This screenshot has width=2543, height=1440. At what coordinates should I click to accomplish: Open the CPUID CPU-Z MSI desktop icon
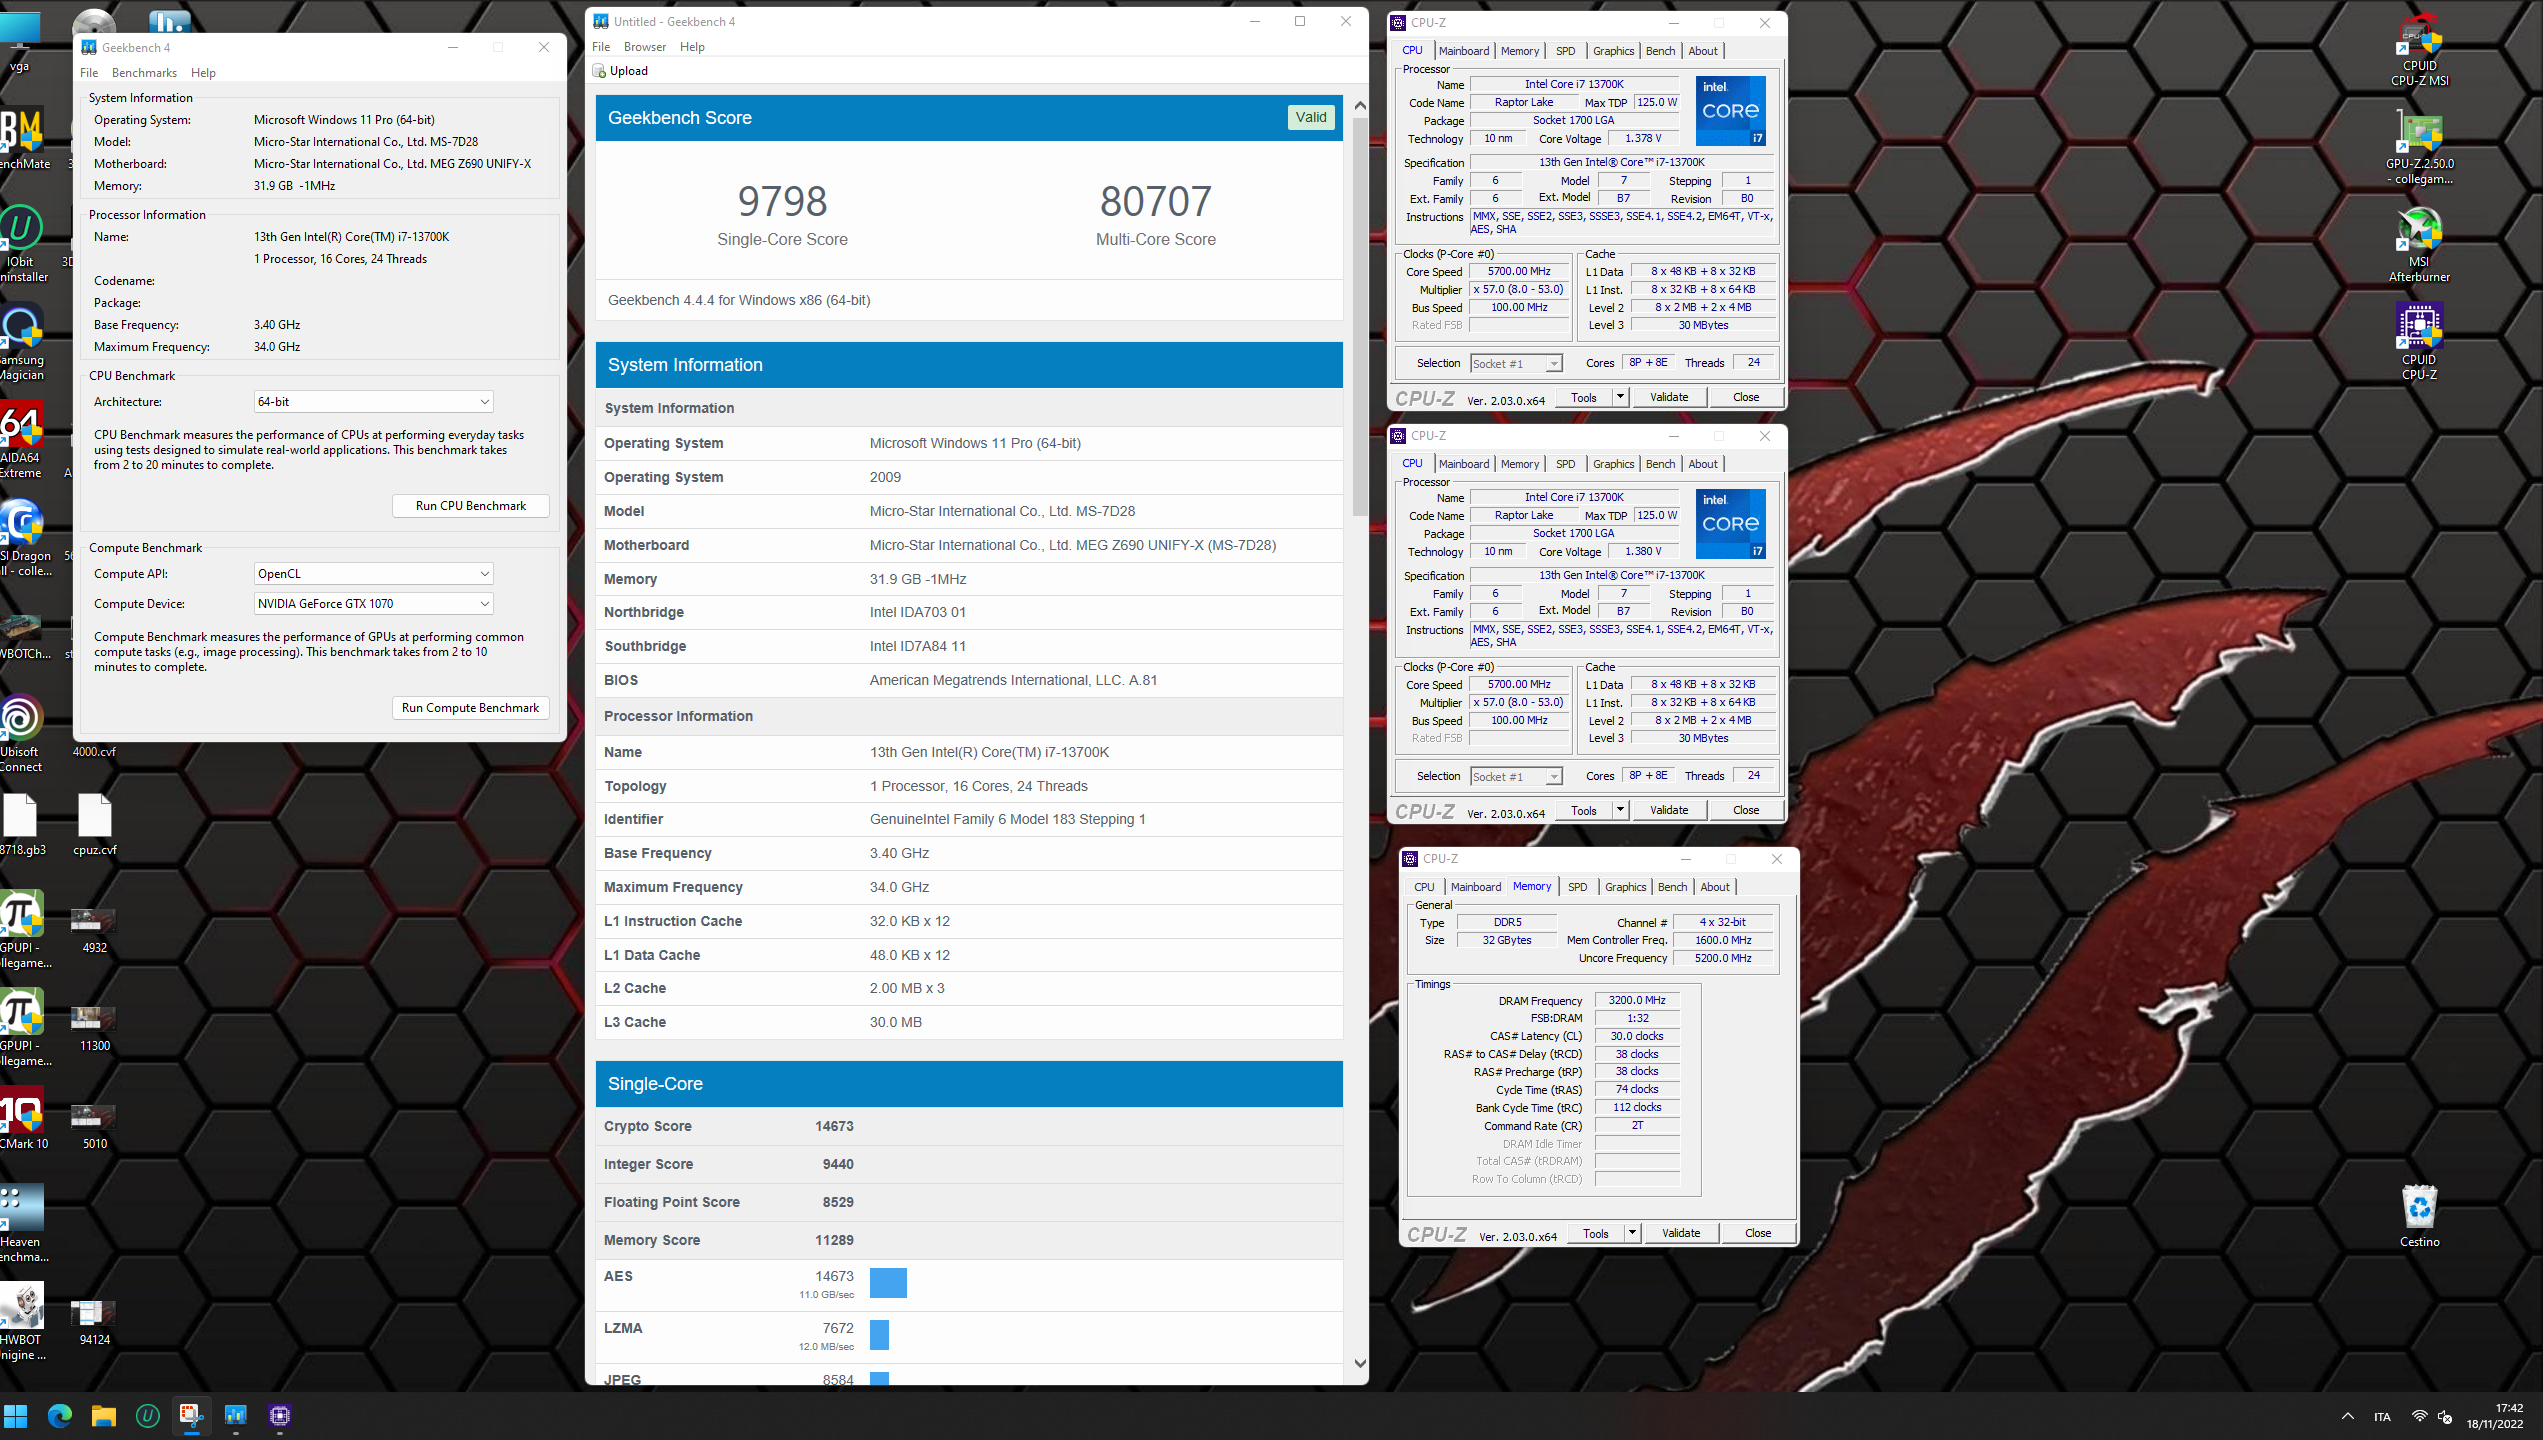(2419, 49)
